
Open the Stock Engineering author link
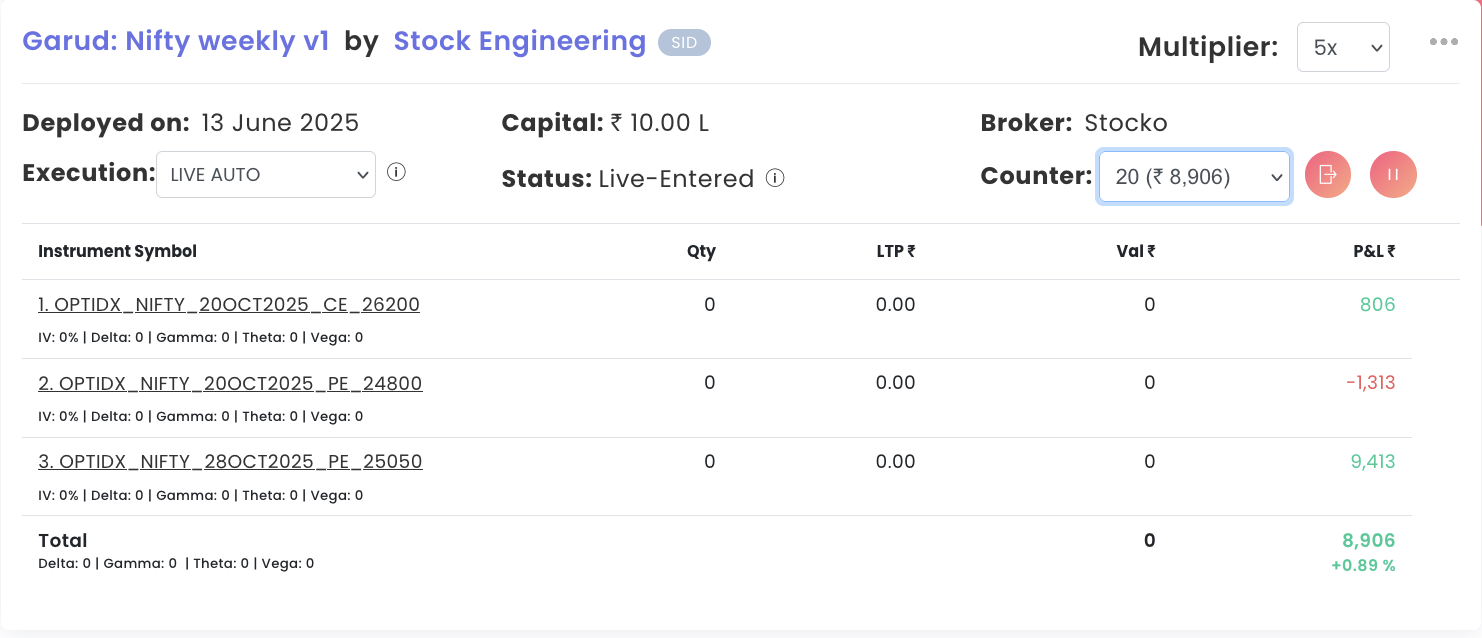(x=520, y=41)
